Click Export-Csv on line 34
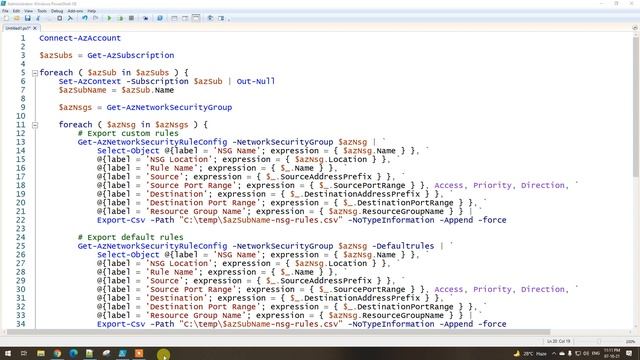 coord(121,324)
